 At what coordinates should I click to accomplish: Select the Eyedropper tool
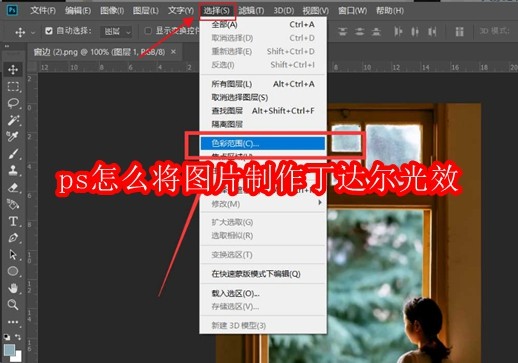[13, 137]
